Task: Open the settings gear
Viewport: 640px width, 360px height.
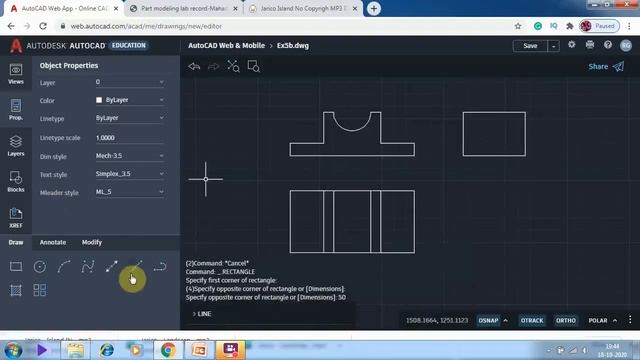Action: tap(571, 45)
